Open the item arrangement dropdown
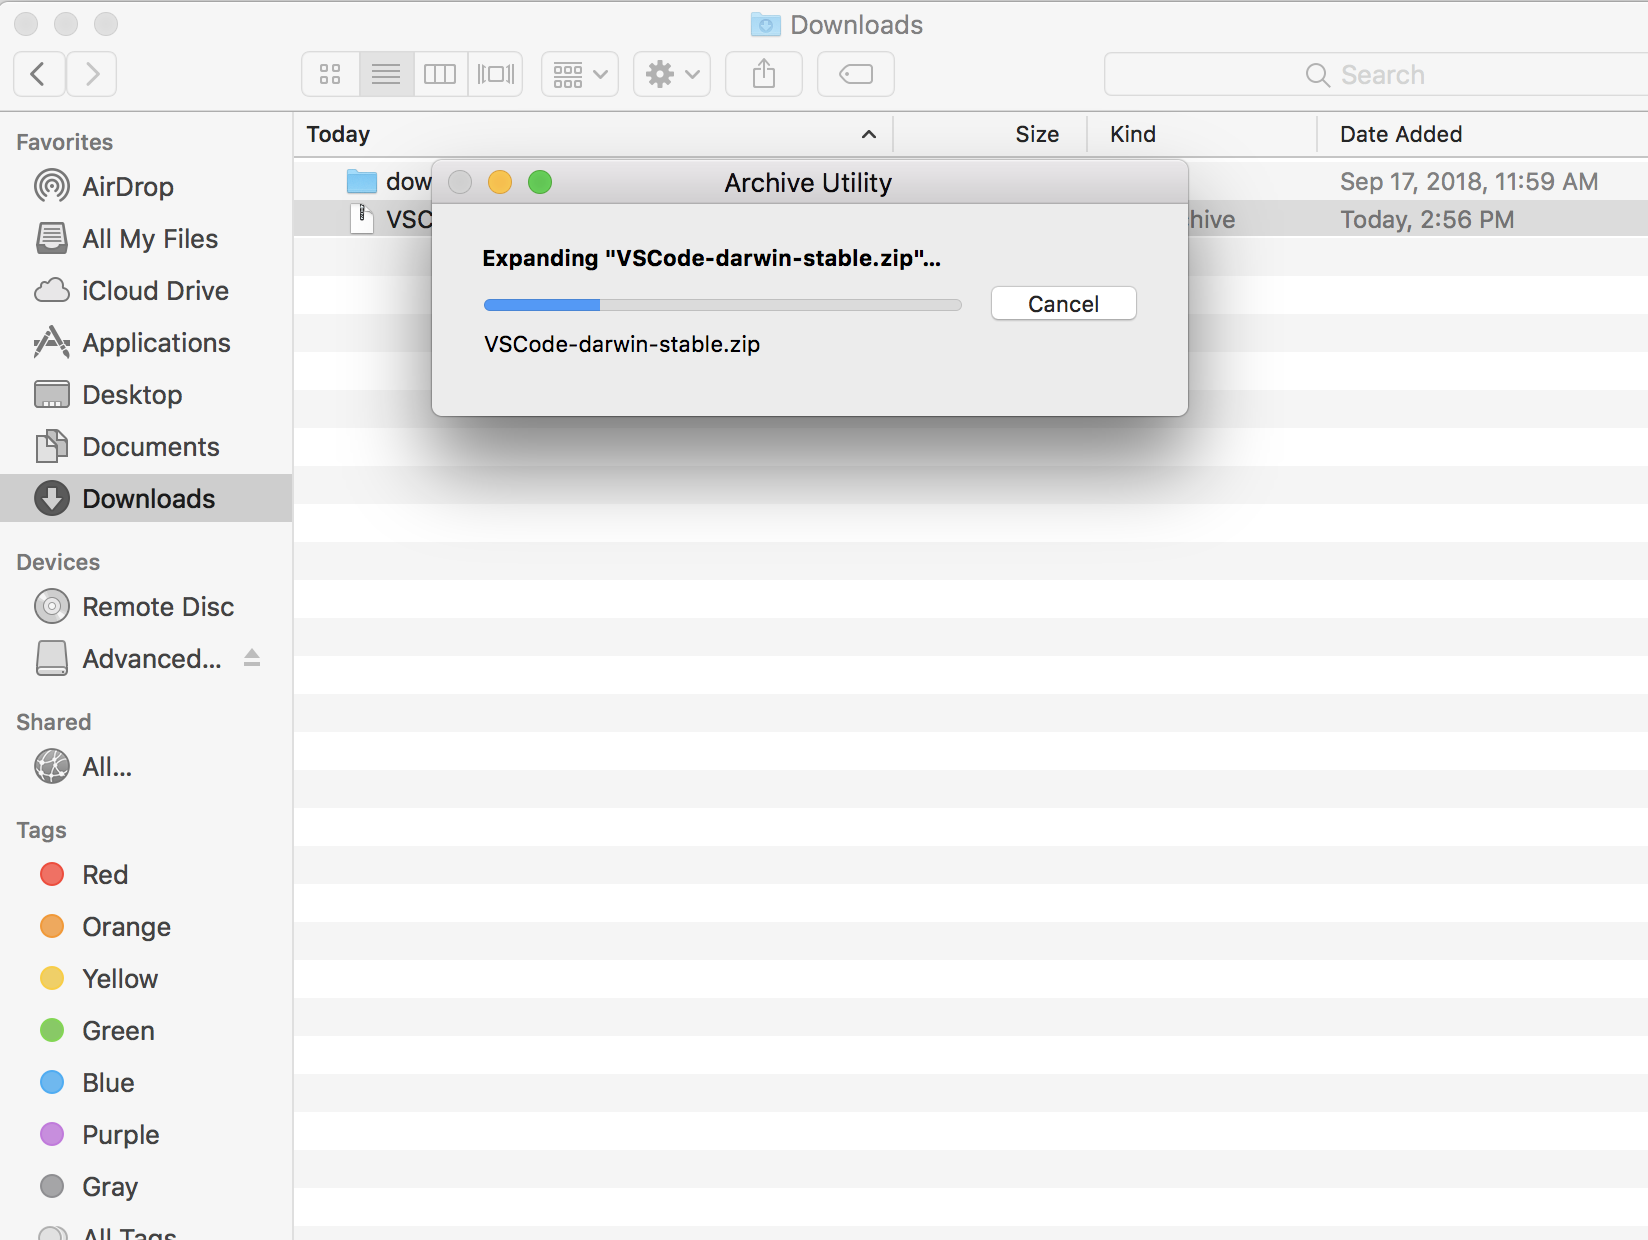The image size is (1648, 1240). 580,74
